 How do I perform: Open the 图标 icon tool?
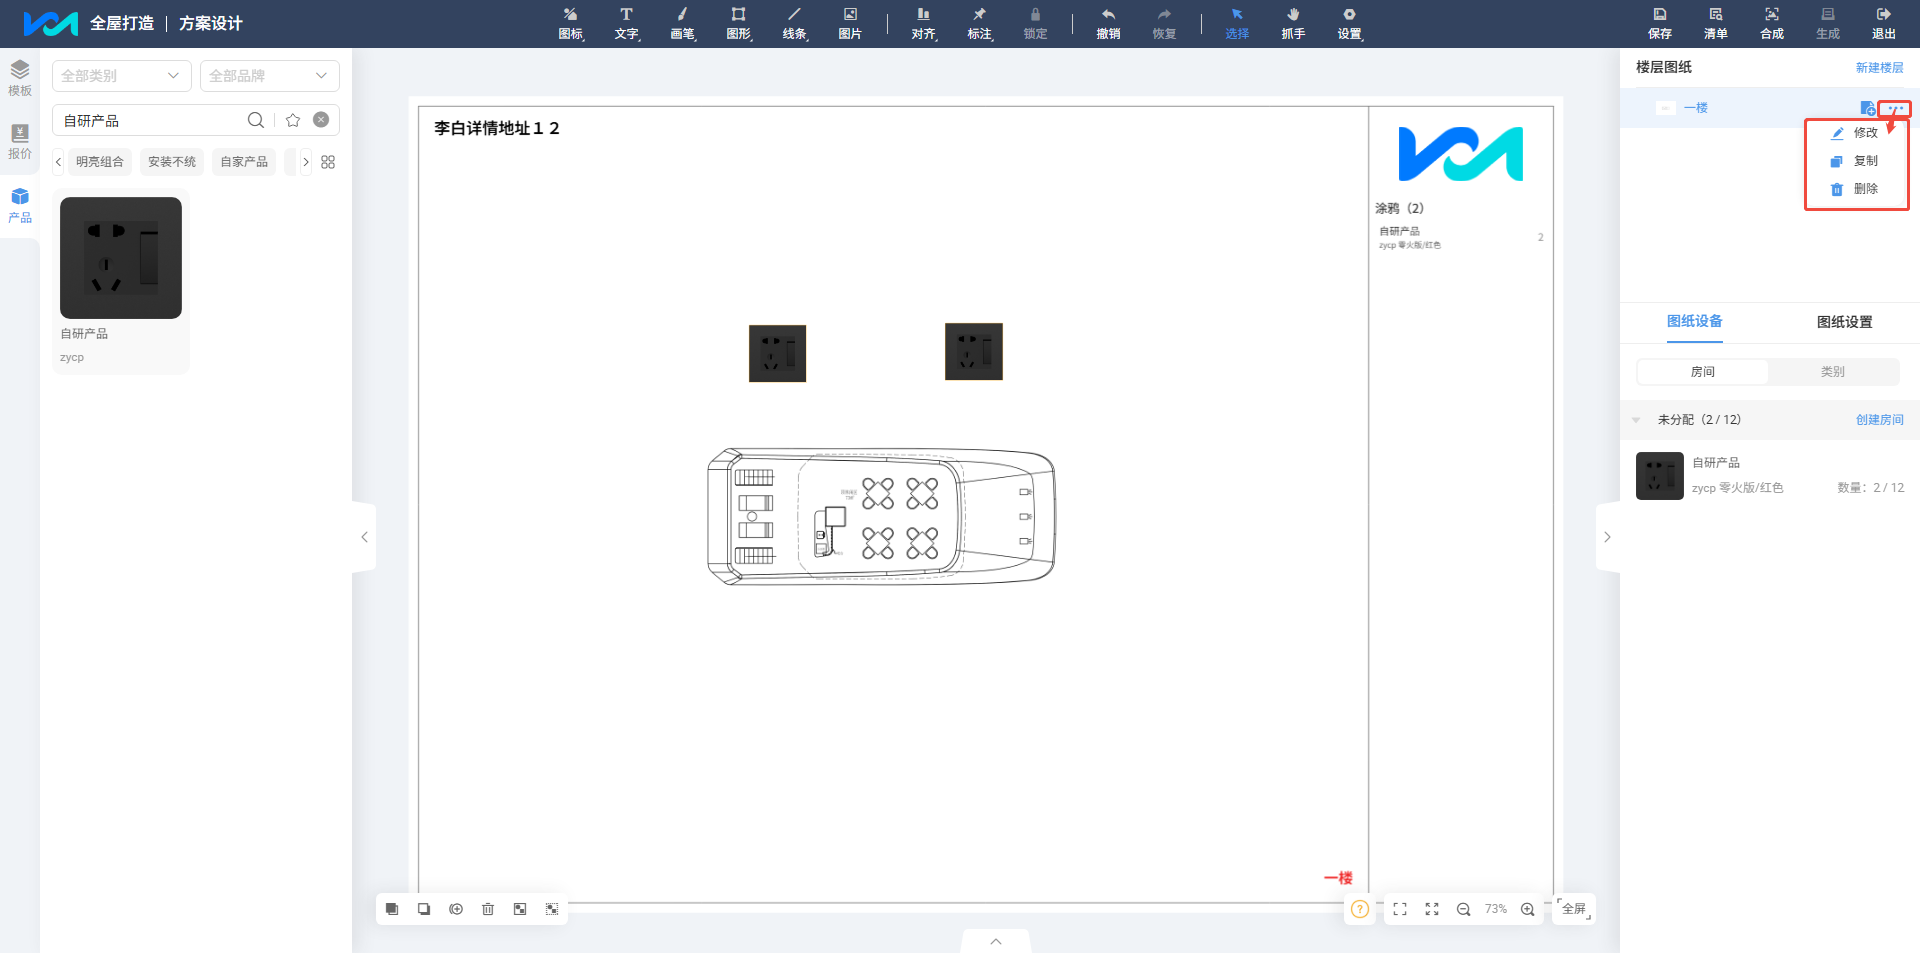tap(570, 23)
